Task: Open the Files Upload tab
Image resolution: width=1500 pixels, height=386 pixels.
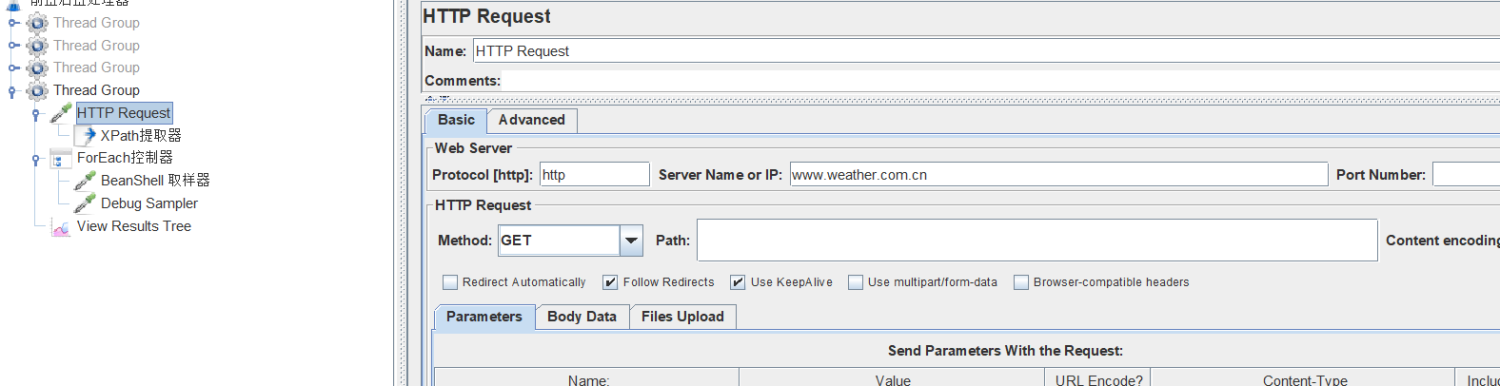Action: [x=683, y=317]
